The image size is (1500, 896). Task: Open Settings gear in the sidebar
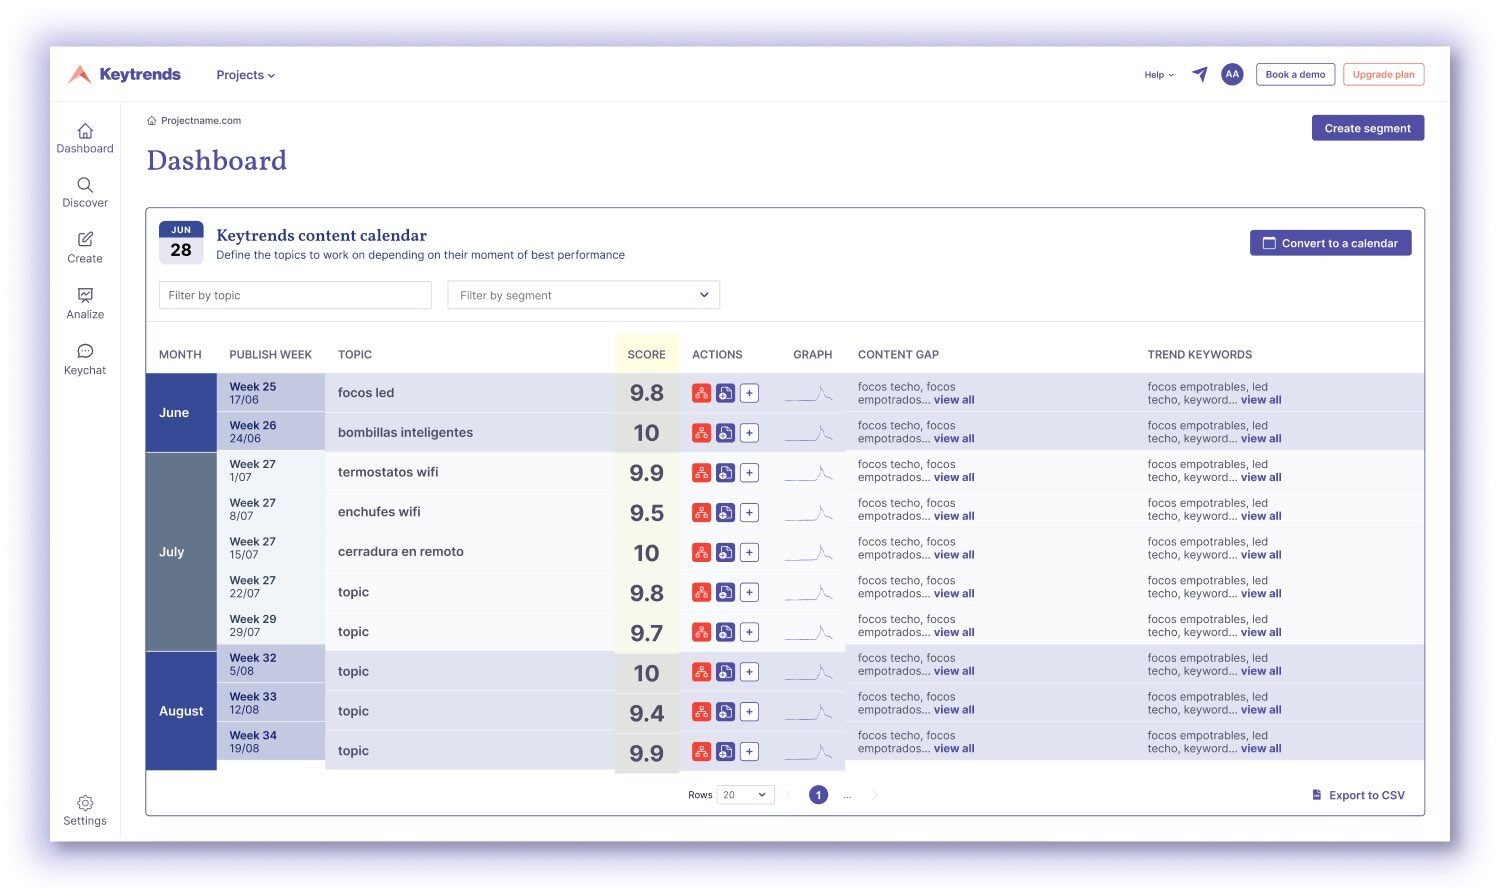click(x=85, y=811)
